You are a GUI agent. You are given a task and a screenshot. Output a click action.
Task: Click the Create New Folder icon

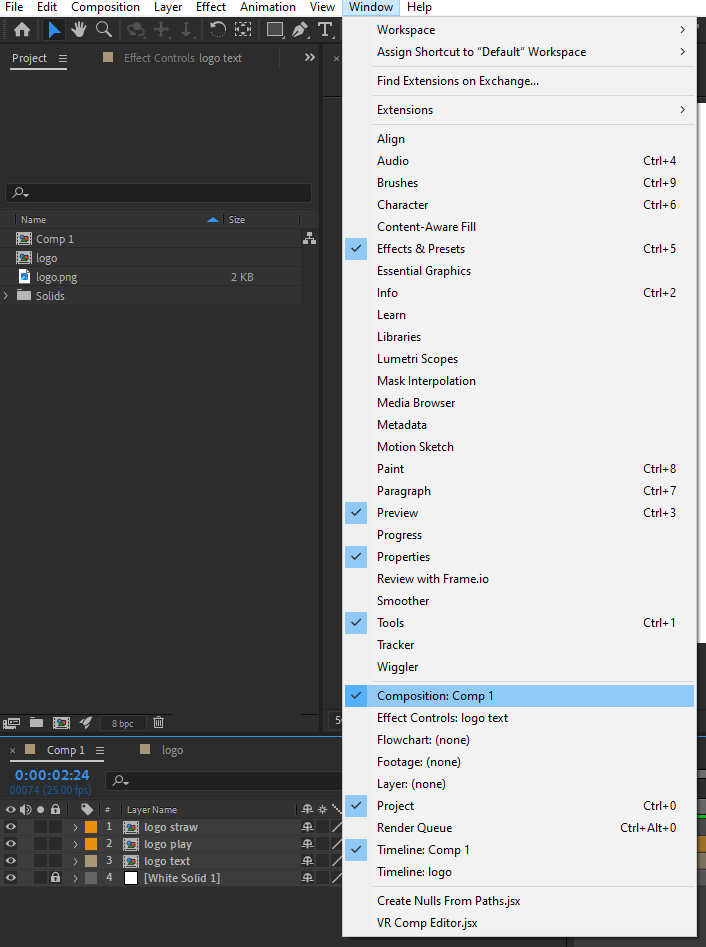pyautogui.click(x=36, y=722)
